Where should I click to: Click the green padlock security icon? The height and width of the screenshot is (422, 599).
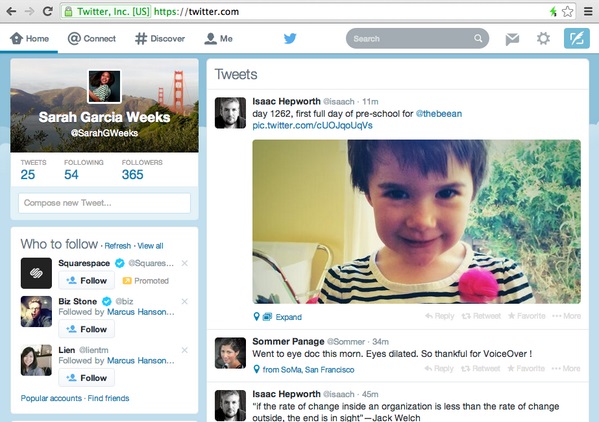click(x=68, y=11)
